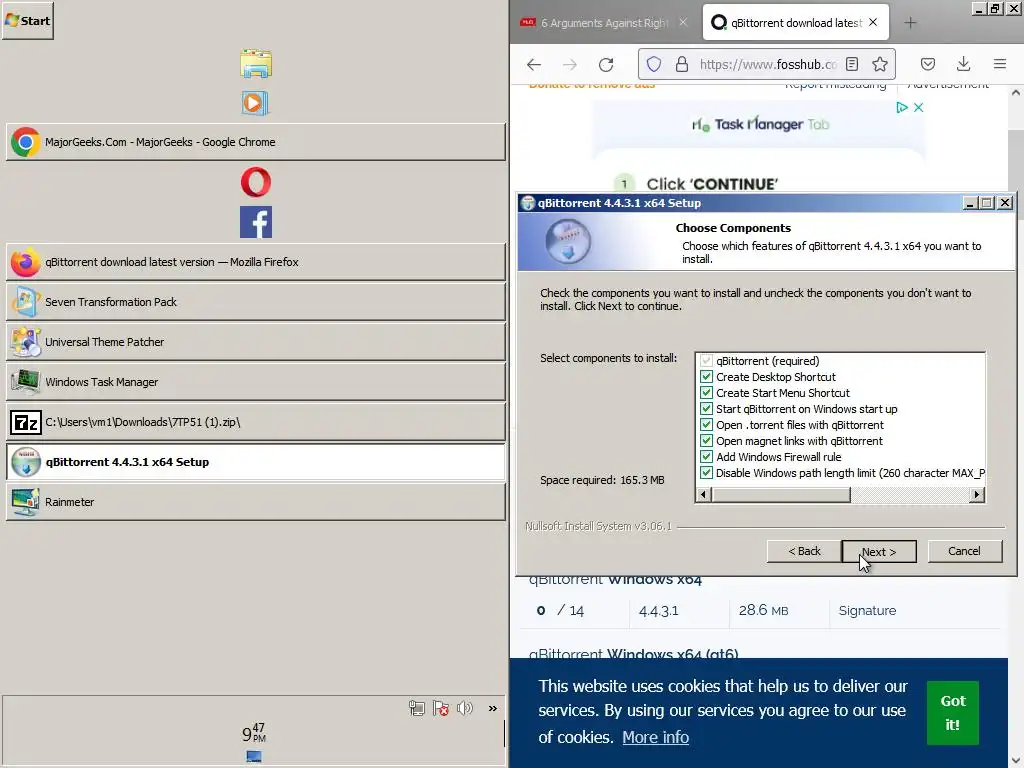Viewport: 1024px width, 768px height.
Task: Open the Start menu button
Action: pos(27,20)
